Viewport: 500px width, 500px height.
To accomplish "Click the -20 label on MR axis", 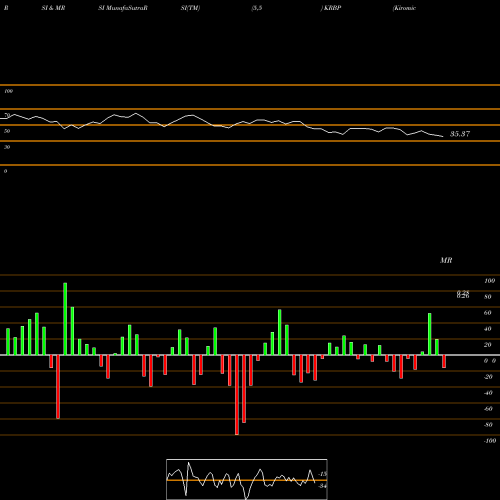I will 488,377.
